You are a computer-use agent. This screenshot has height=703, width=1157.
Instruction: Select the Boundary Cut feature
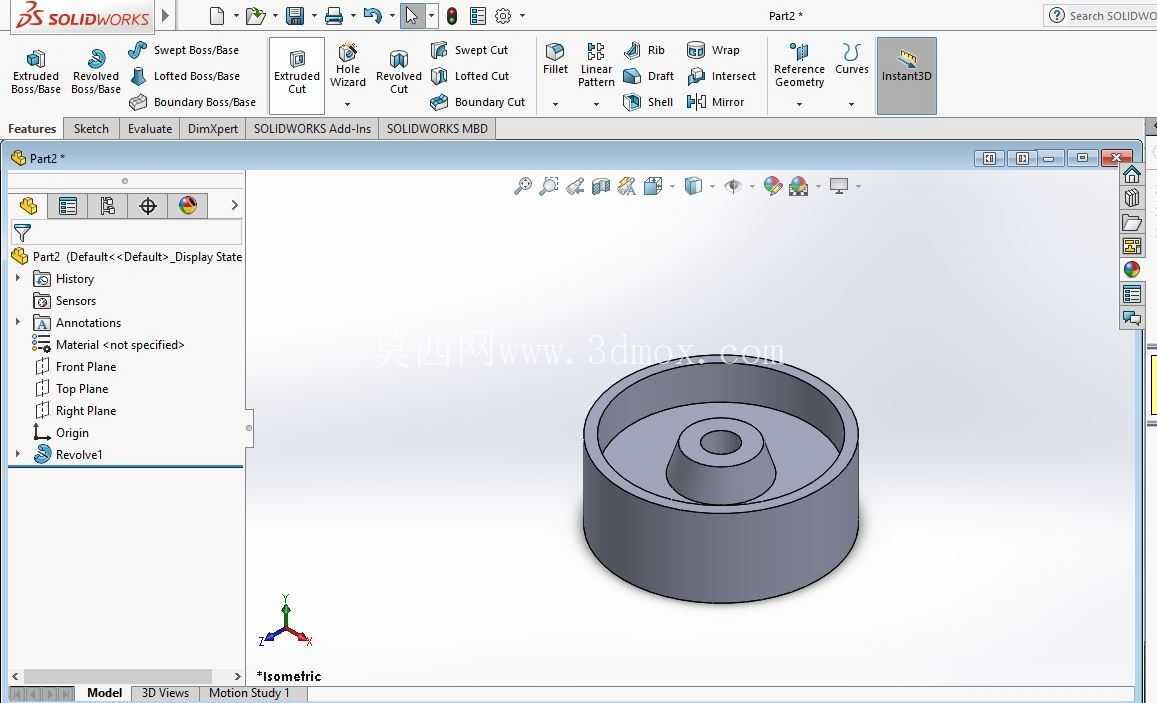coord(477,102)
